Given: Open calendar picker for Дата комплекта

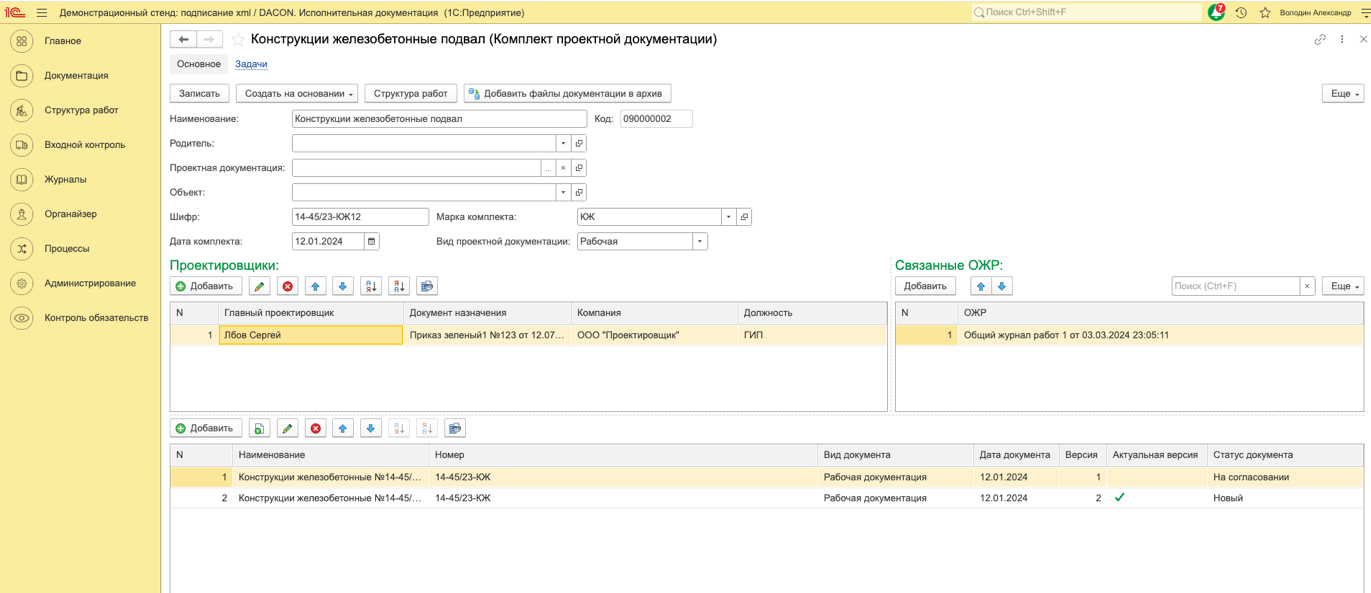Looking at the screenshot, I should click(x=371, y=241).
